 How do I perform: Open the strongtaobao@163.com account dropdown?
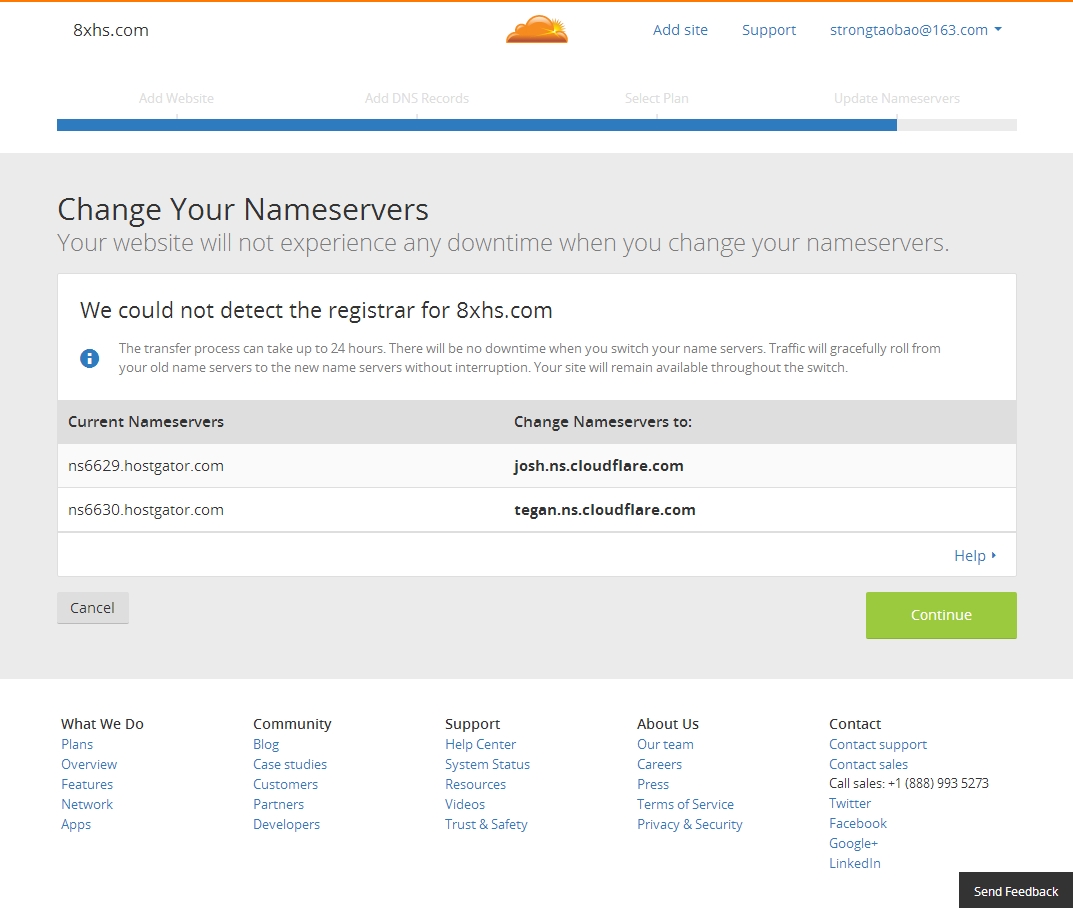click(916, 30)
